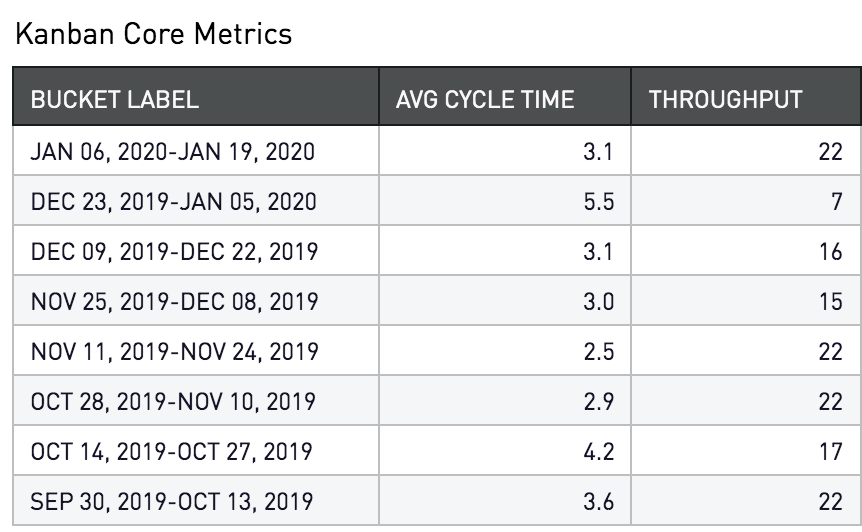Click the Dec 09, 2019-Dec 22, 2019 bucket
The height and width of the screenshot is (532, 862).
[x=175, y=252]
